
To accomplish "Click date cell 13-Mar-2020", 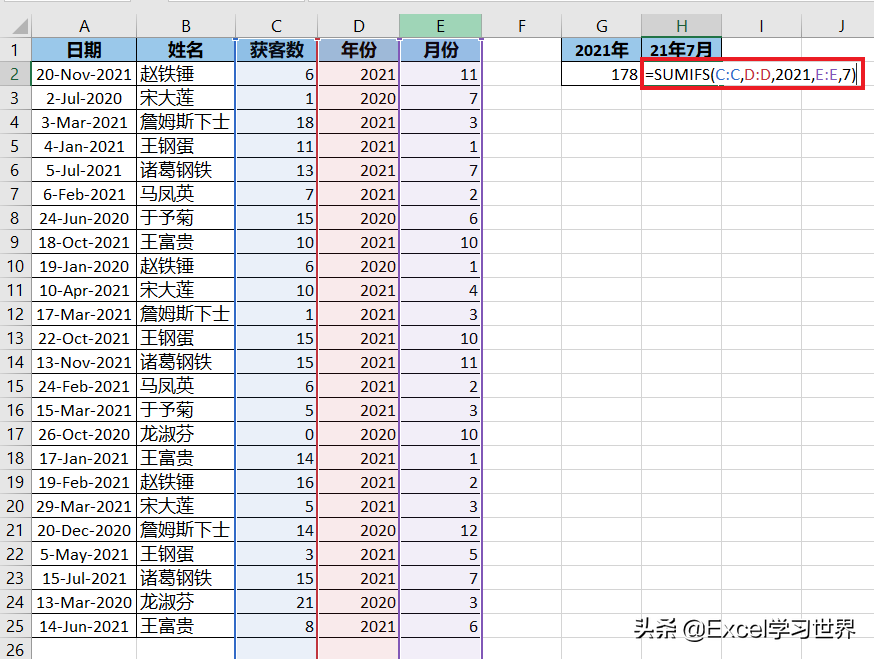I will pyautogui.click(x=84, y=602).
